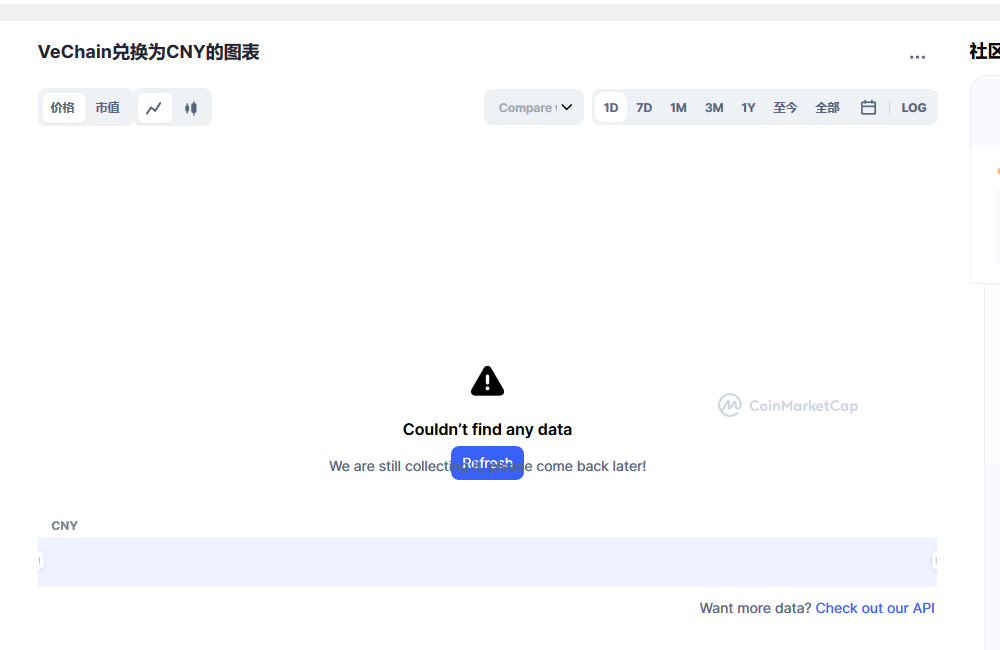Set the chart range to 1Y
The height and width of the screenshot is (650, 1000).
(748, 107)
